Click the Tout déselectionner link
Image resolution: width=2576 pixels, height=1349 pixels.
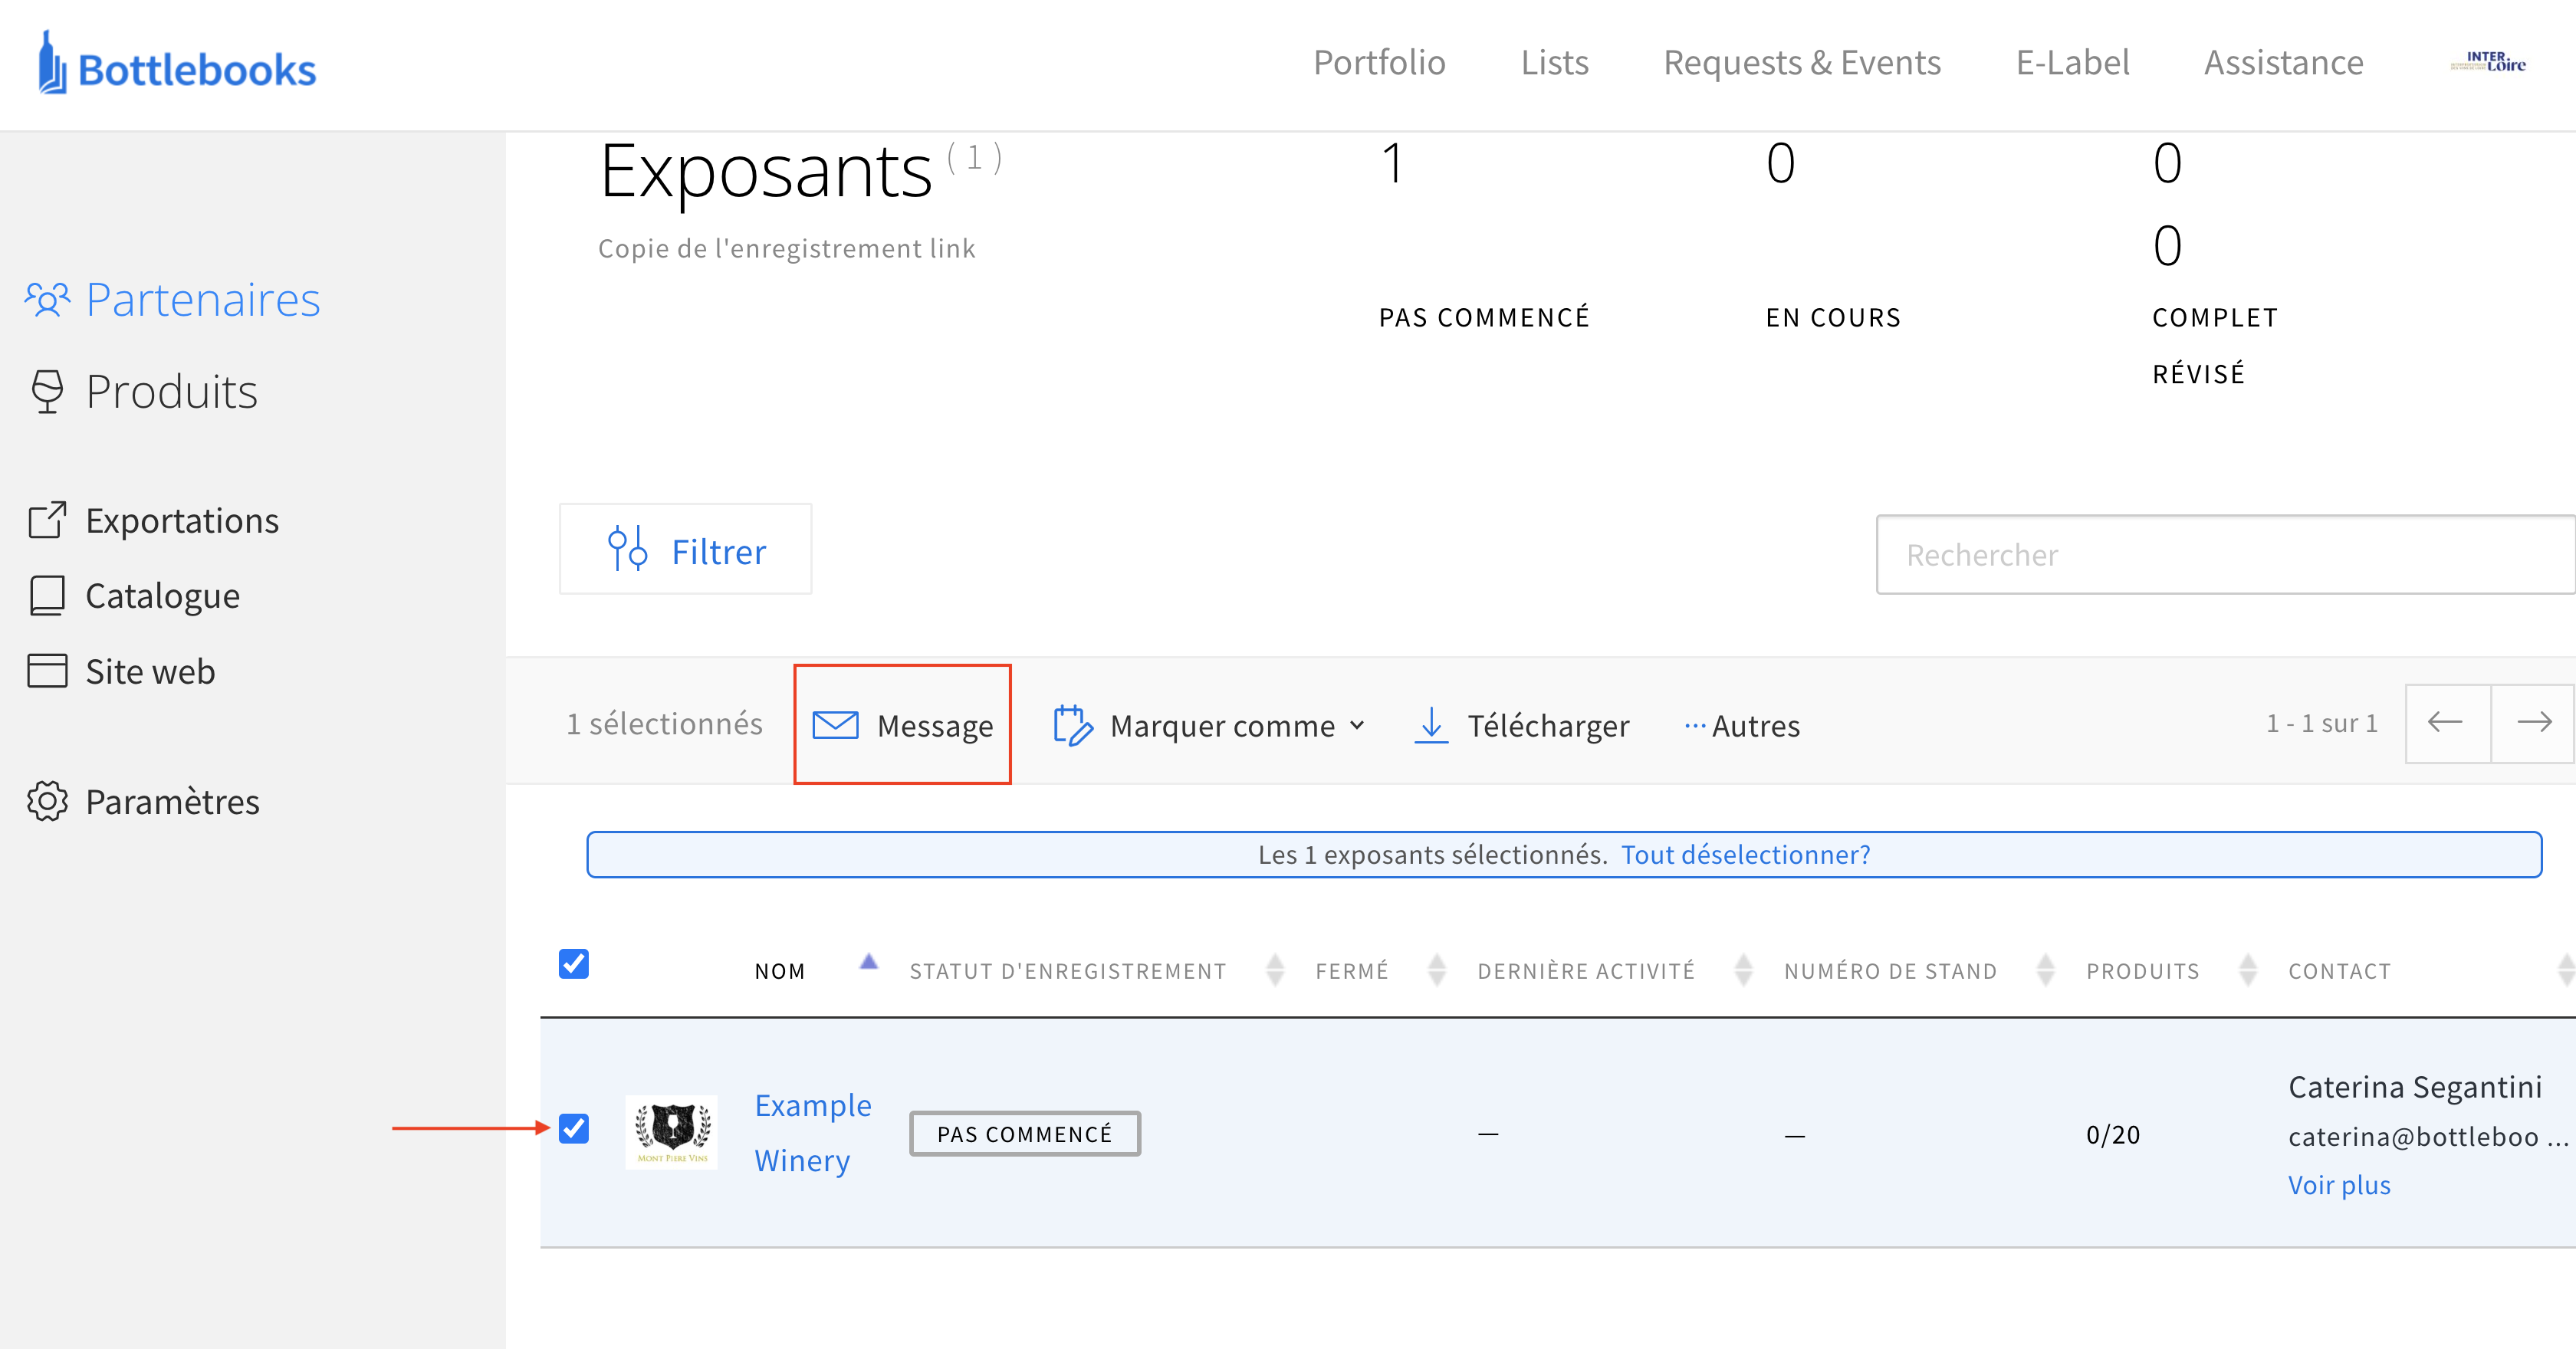(x=1745, y=855)
